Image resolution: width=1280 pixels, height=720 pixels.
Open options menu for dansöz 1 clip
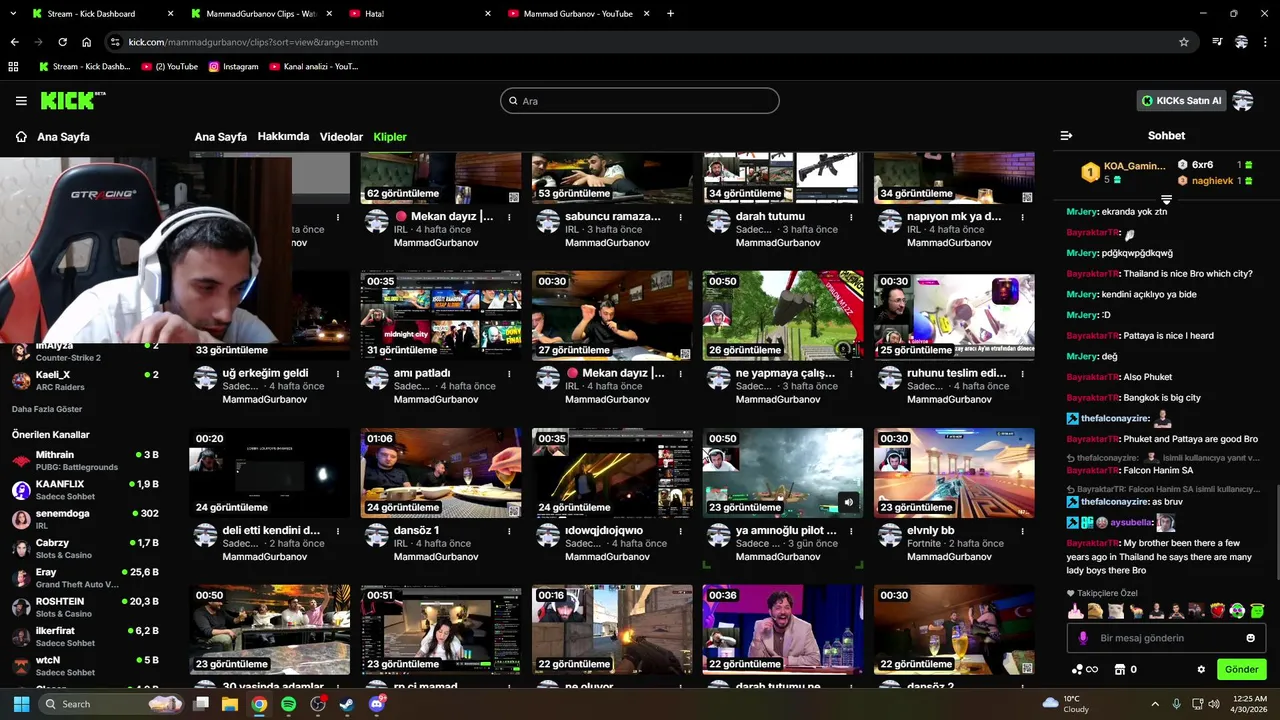[x=510, y=531]
